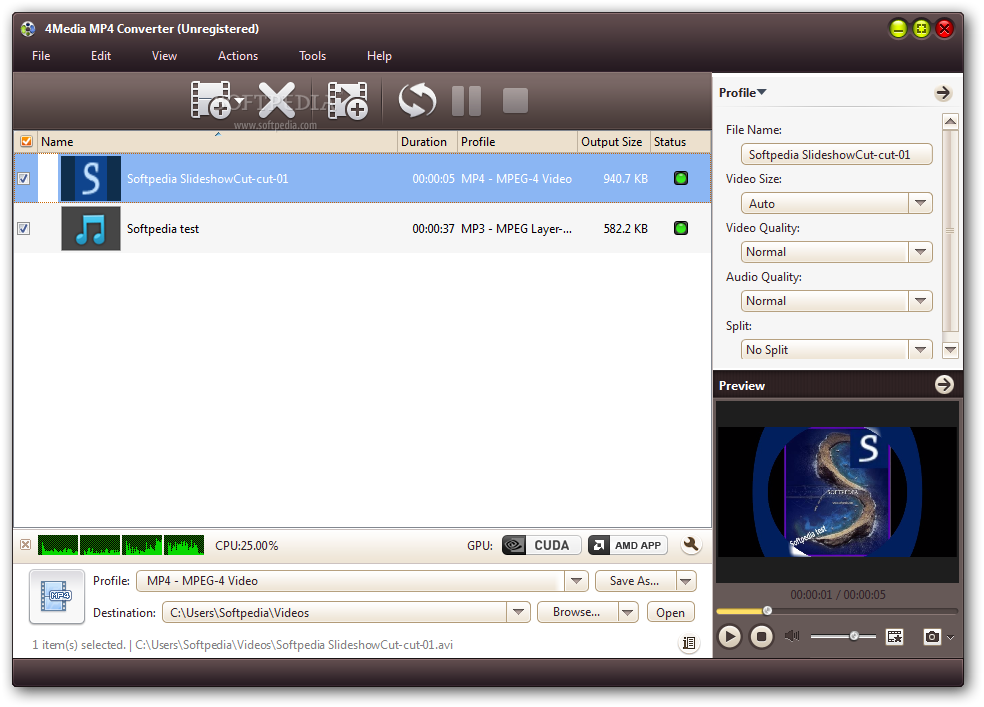Open the Video Quality dropdown

click(920, 252)
